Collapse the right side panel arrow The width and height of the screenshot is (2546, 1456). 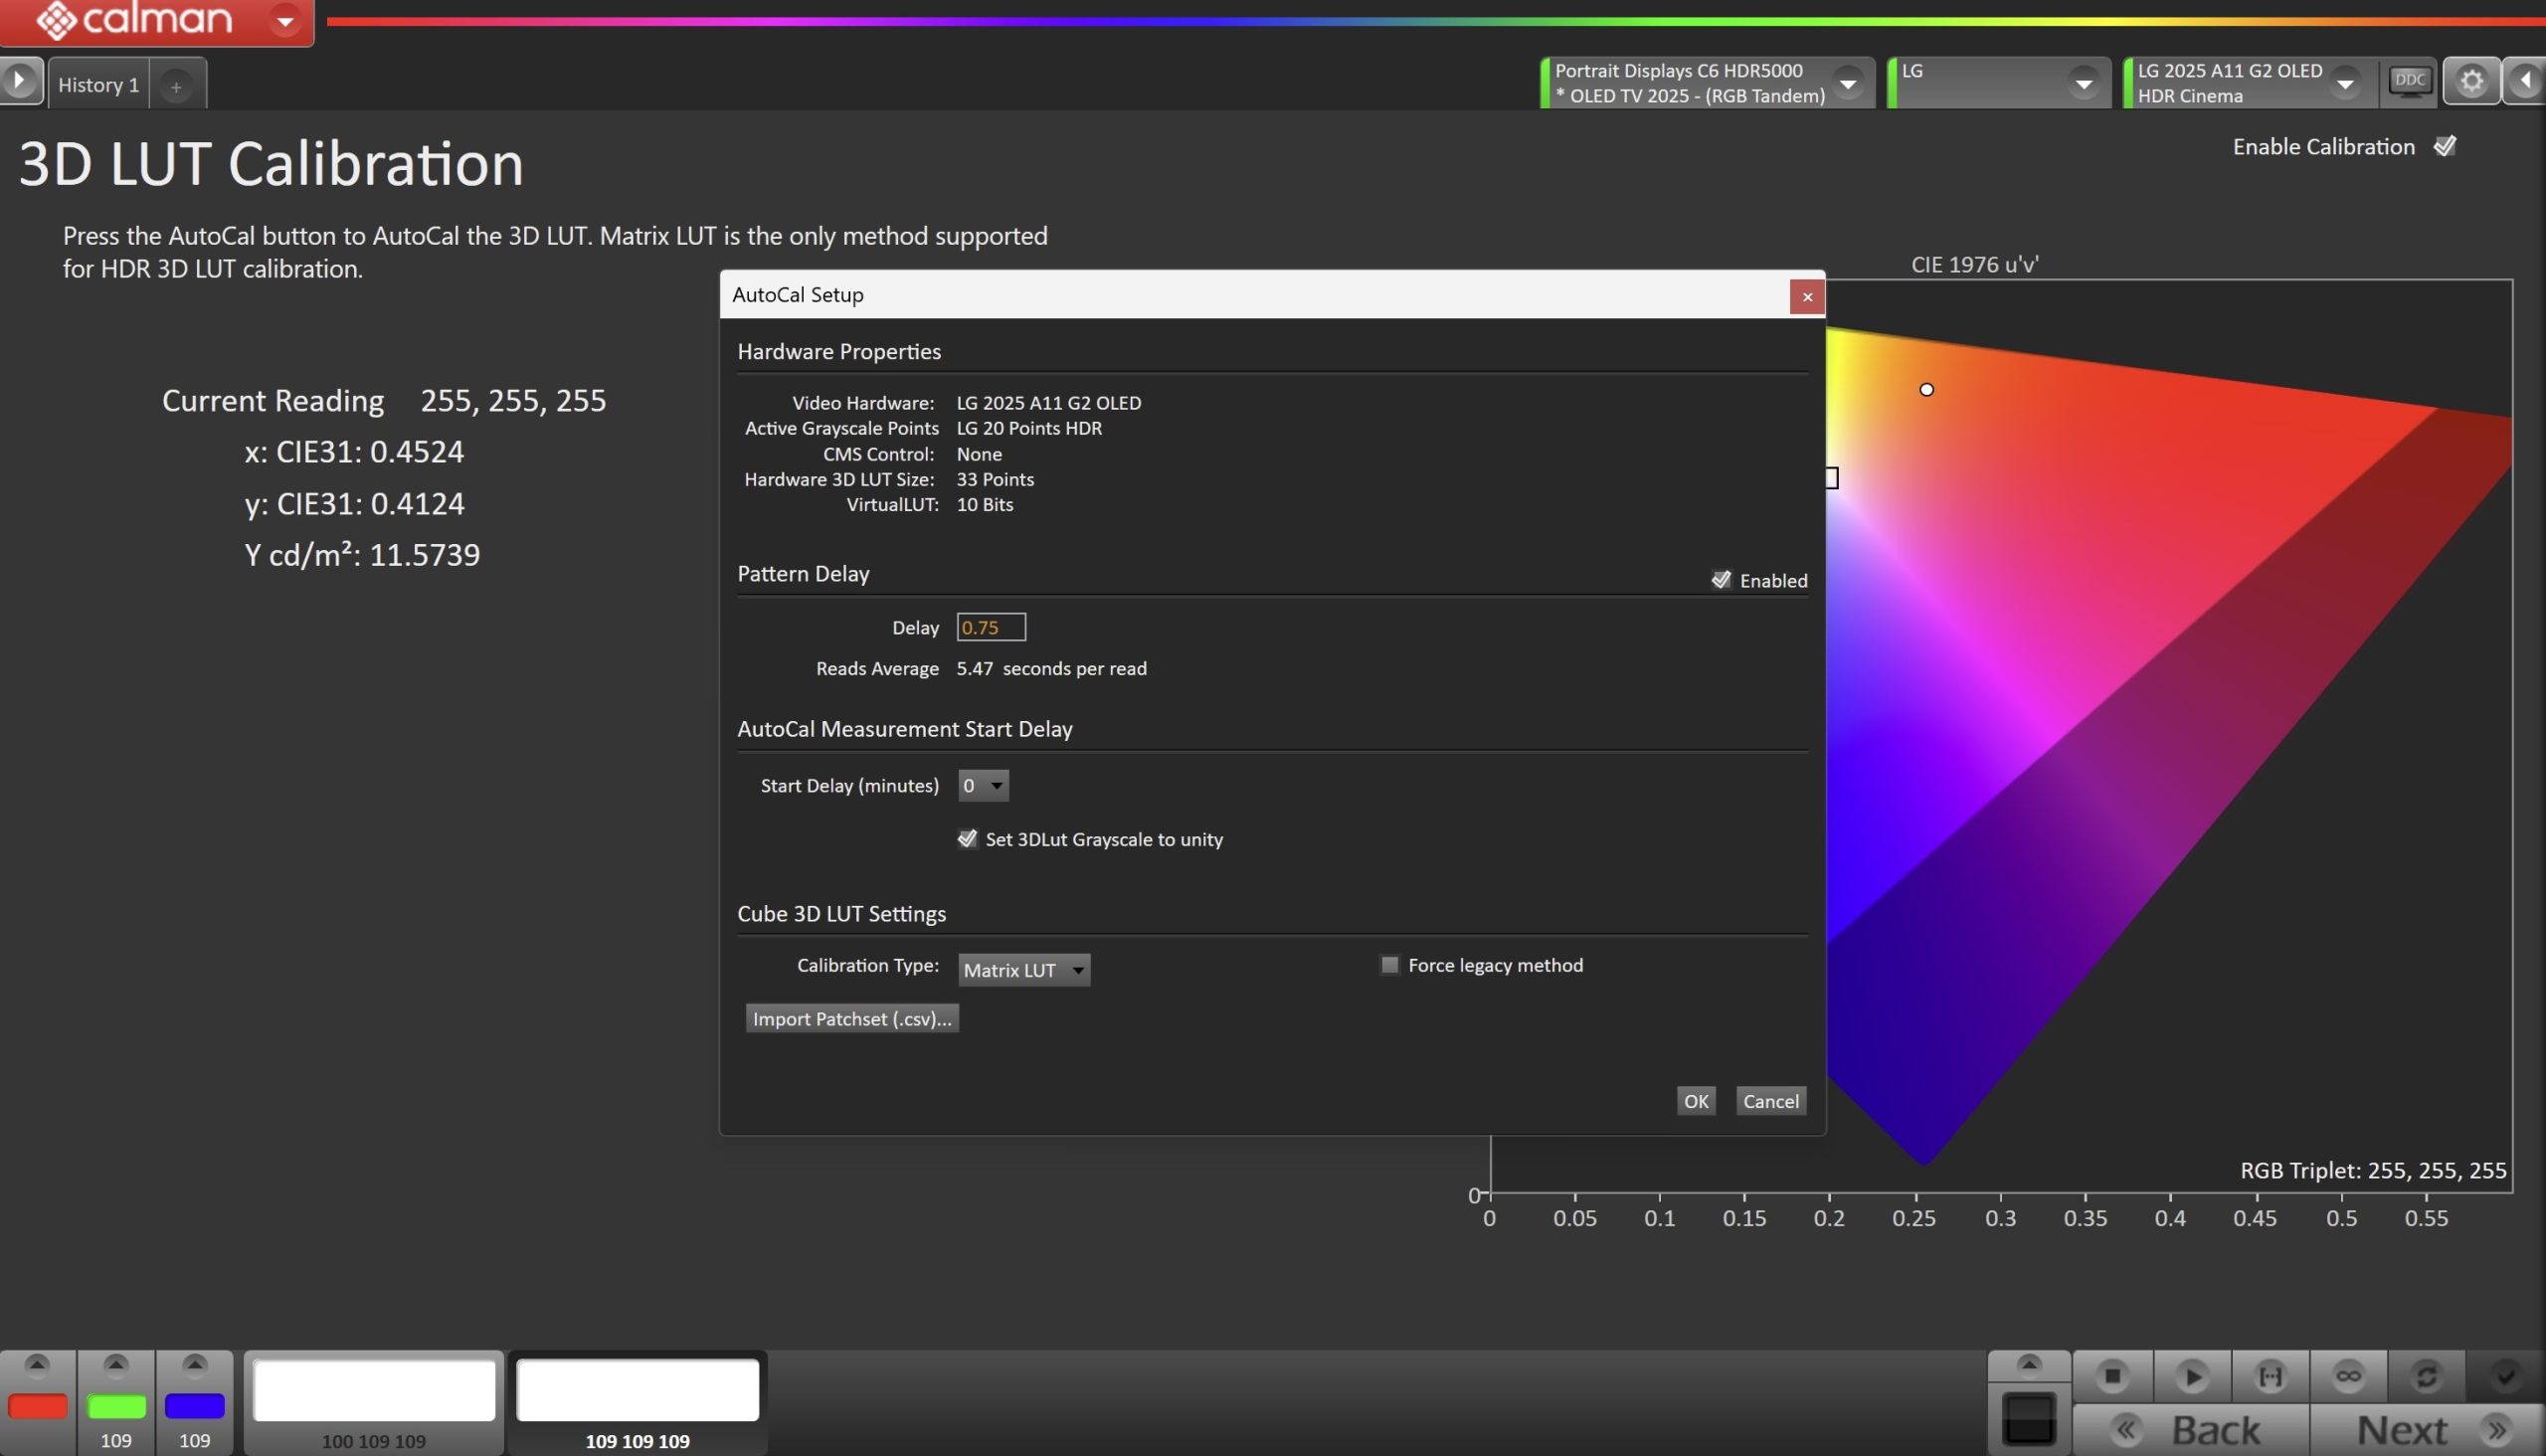(2524, 81)
